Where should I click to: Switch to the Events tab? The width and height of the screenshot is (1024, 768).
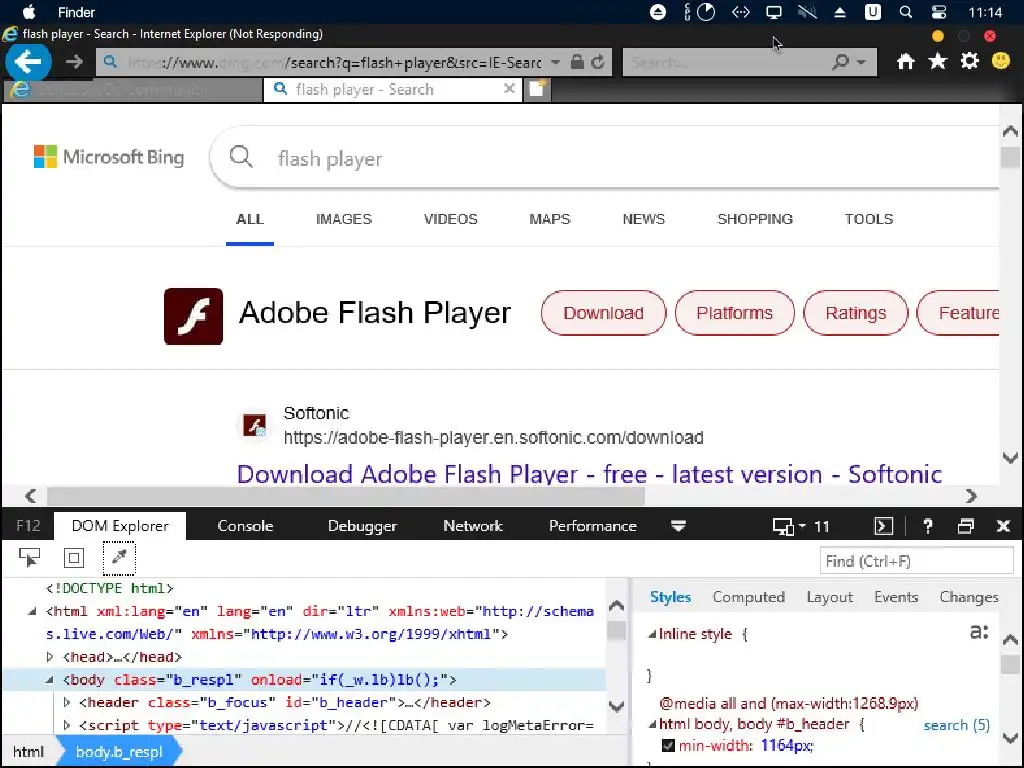(896, 597)
